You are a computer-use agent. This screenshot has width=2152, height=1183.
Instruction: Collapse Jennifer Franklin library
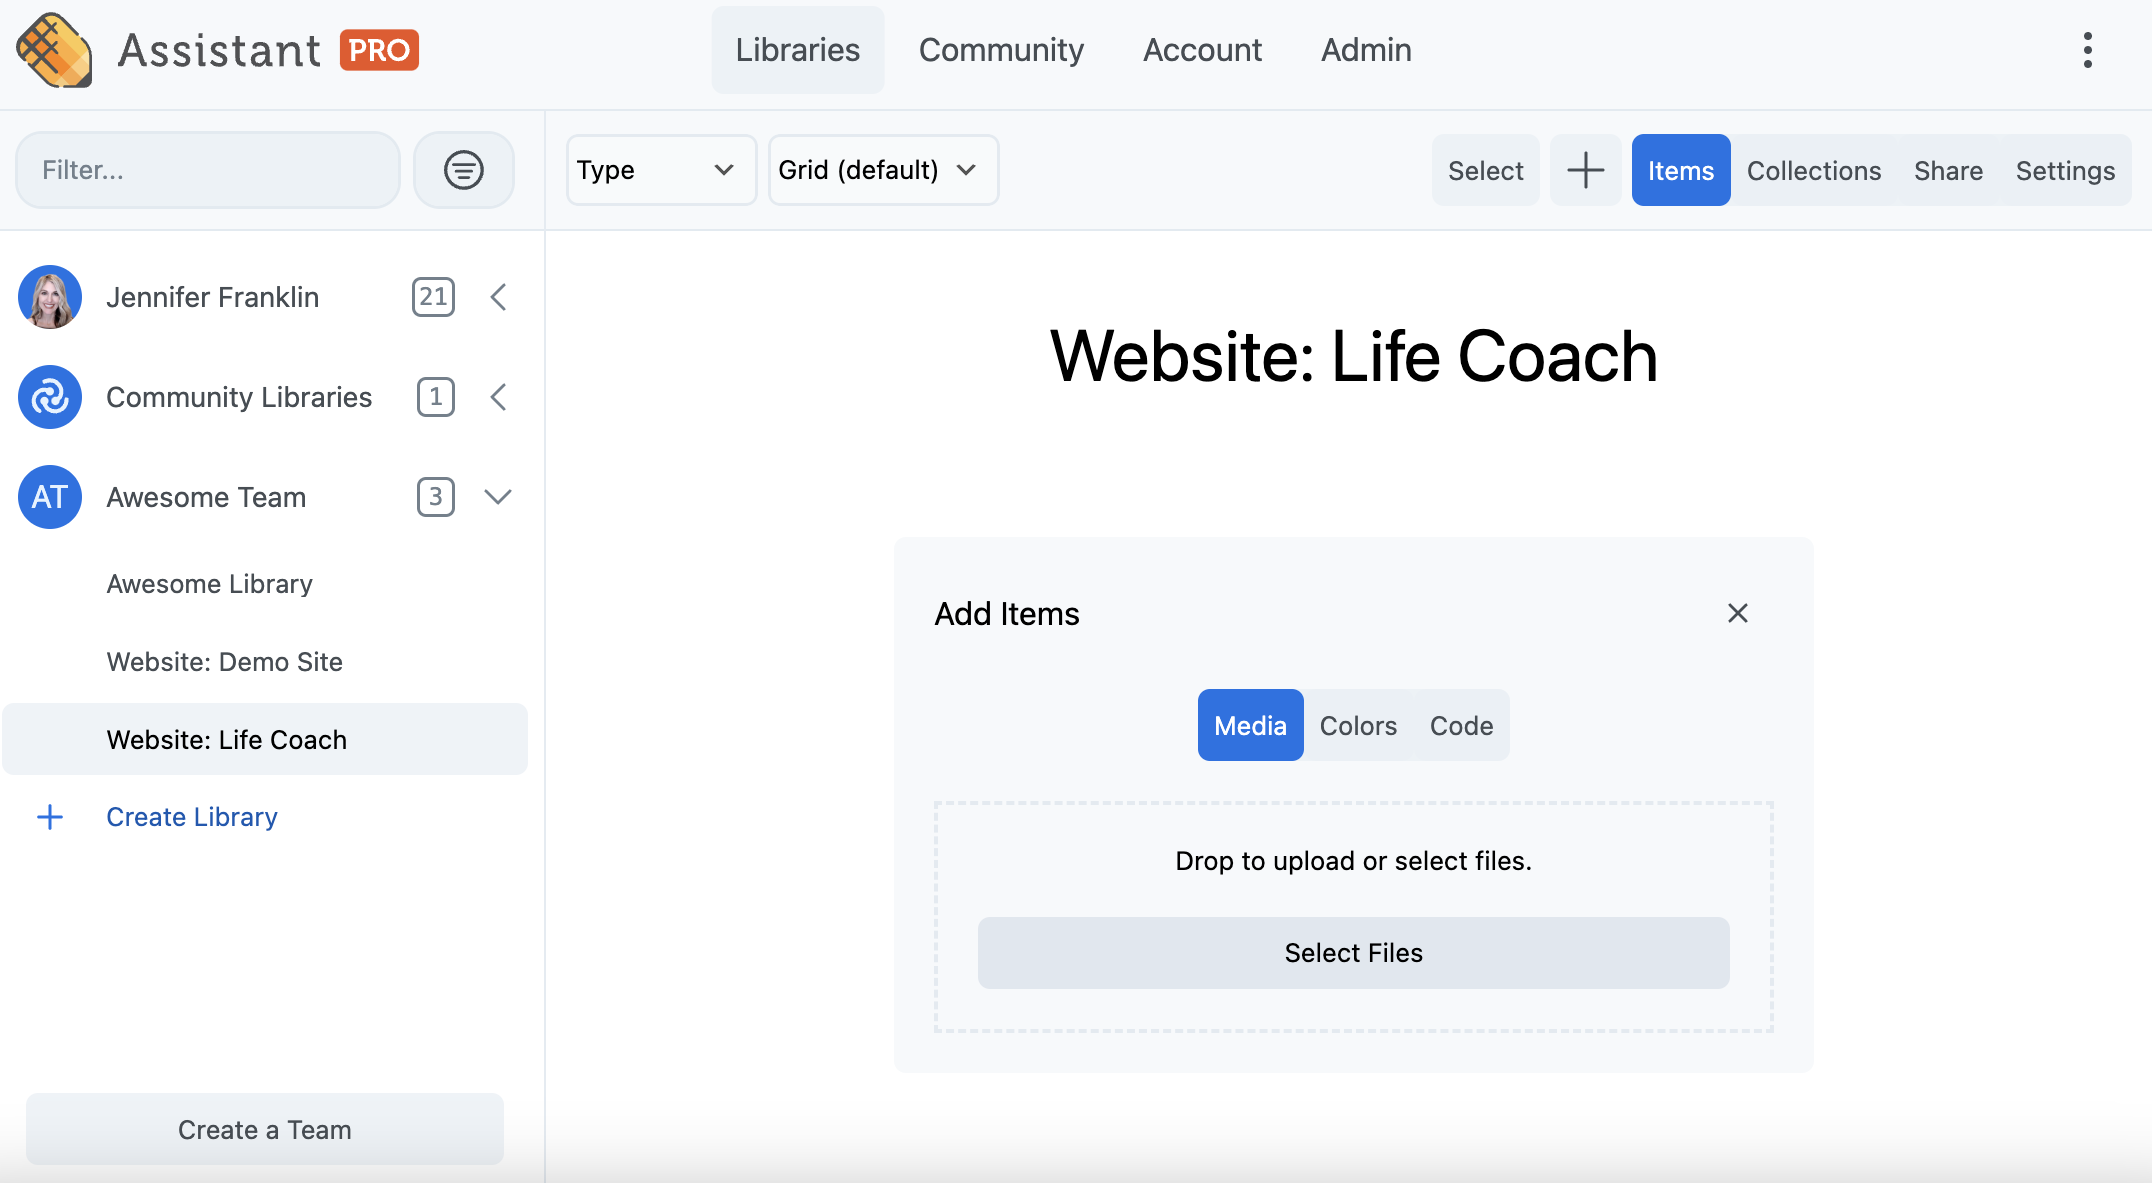[499, 297]
